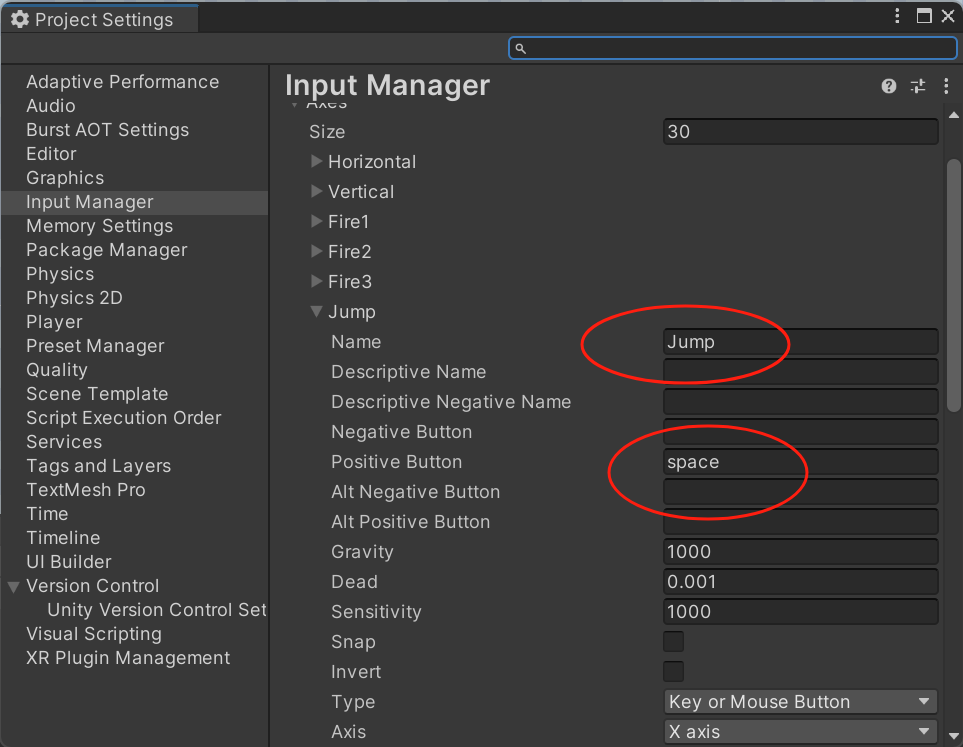The height and width of the screenshot is (747, 963).
Task: Select Physics 2D in the settings list
Action: [x=74, y=297]
